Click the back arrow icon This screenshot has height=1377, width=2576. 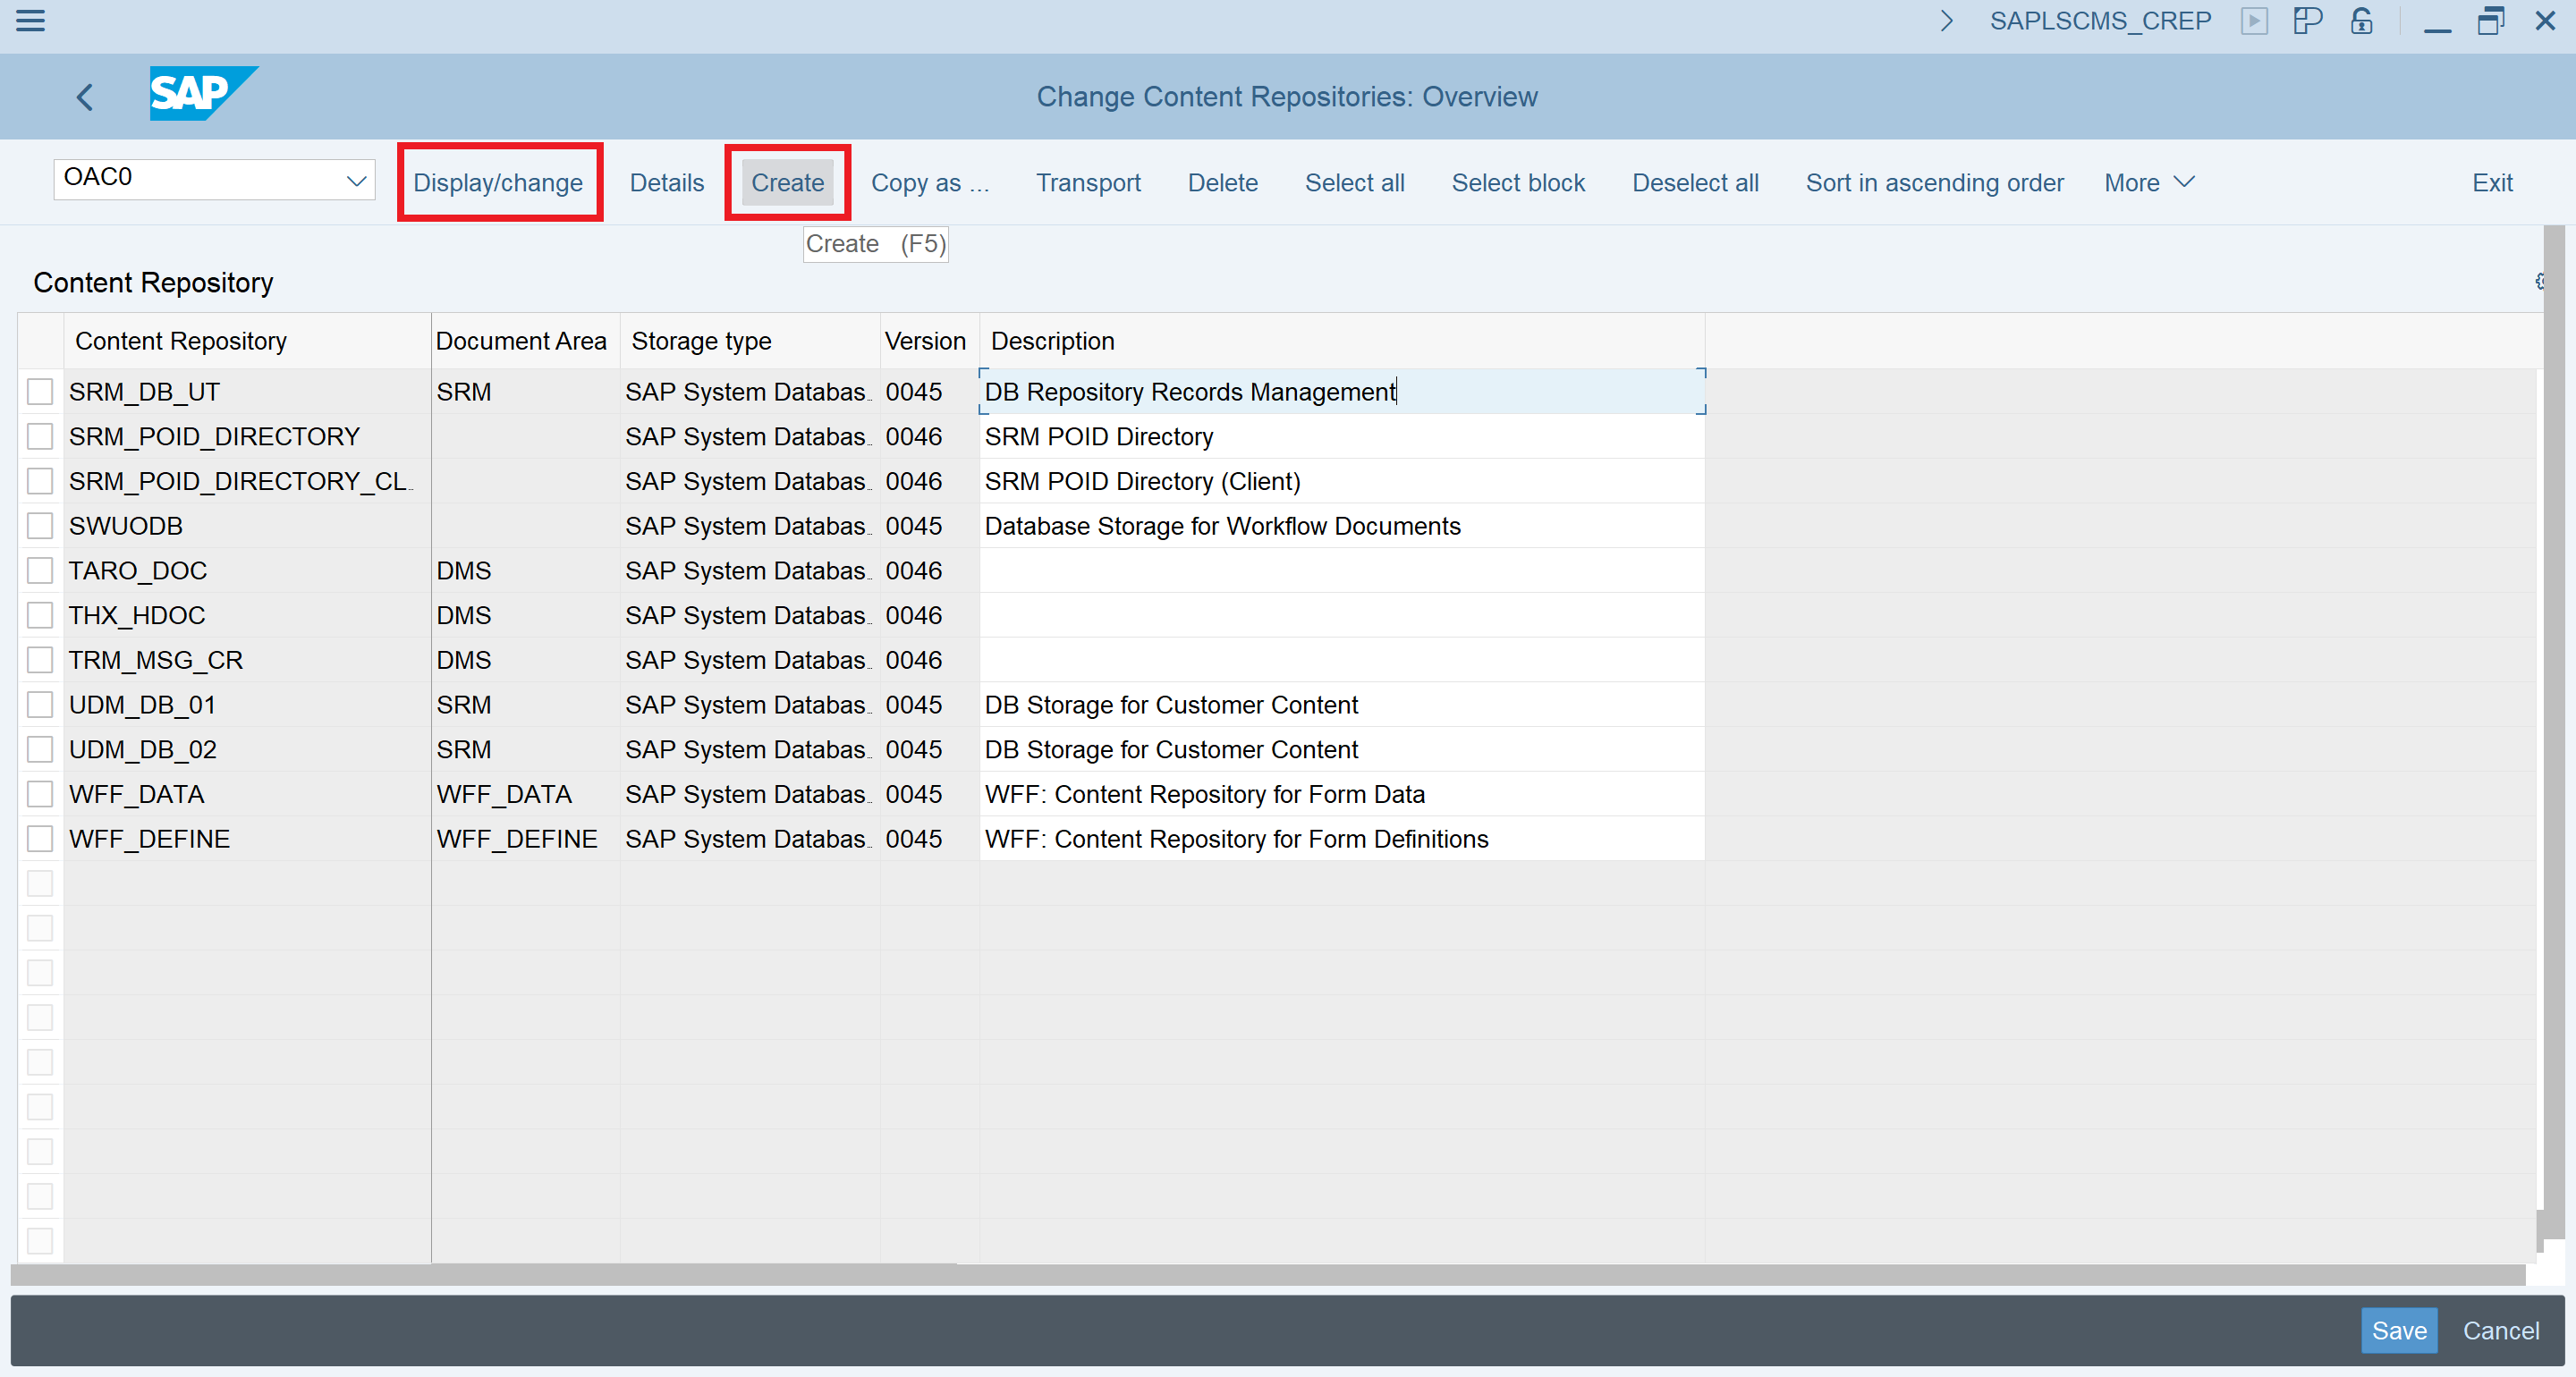tap(85, 97)
